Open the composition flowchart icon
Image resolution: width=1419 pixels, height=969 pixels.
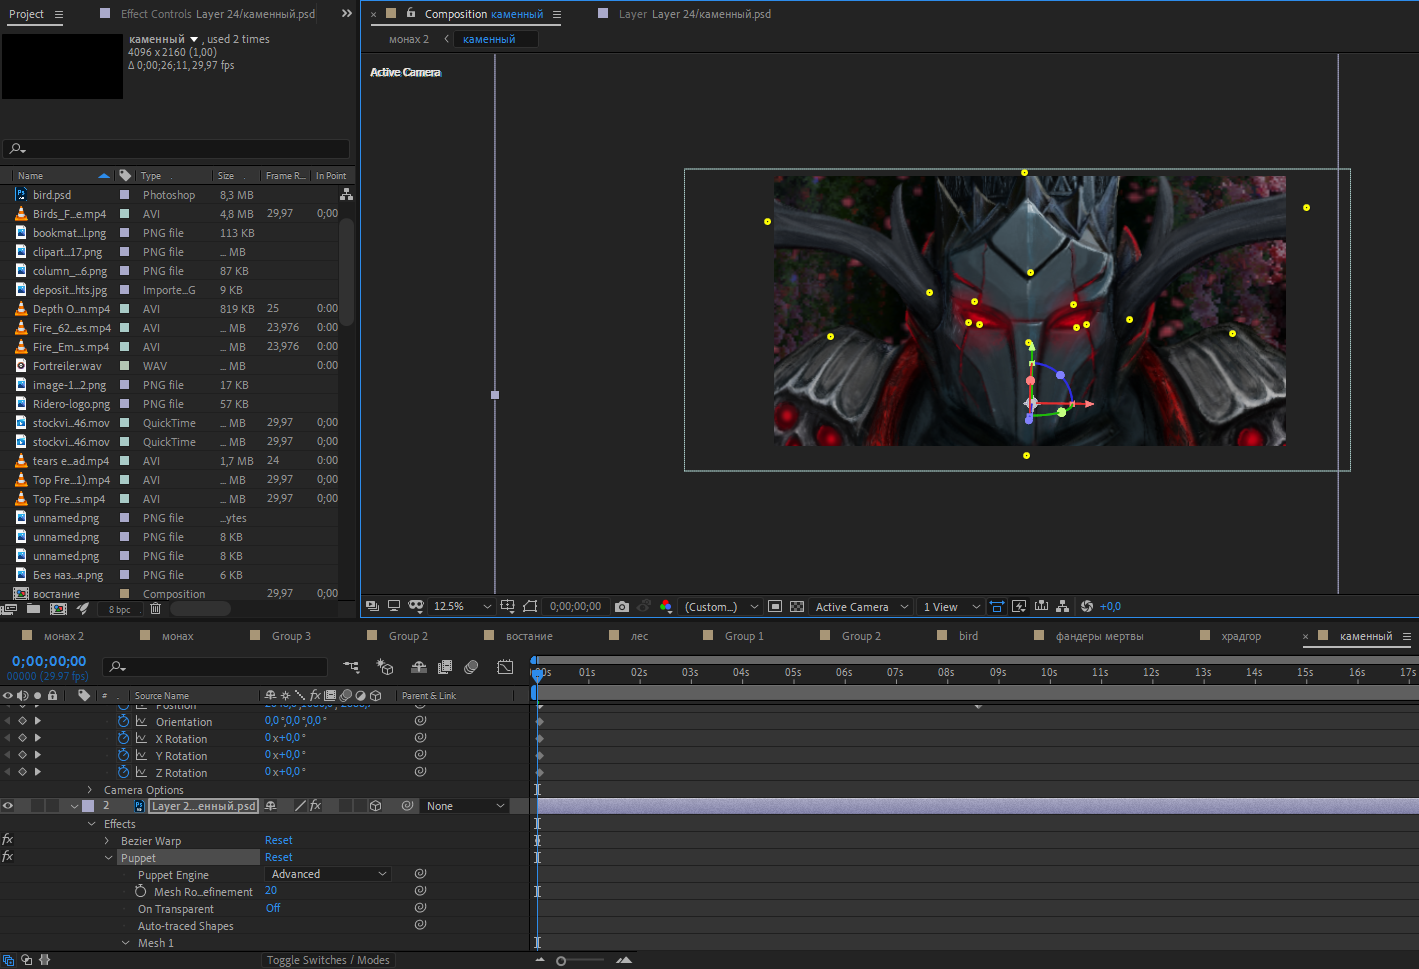pyautogui.click(x=1062, y=606)
